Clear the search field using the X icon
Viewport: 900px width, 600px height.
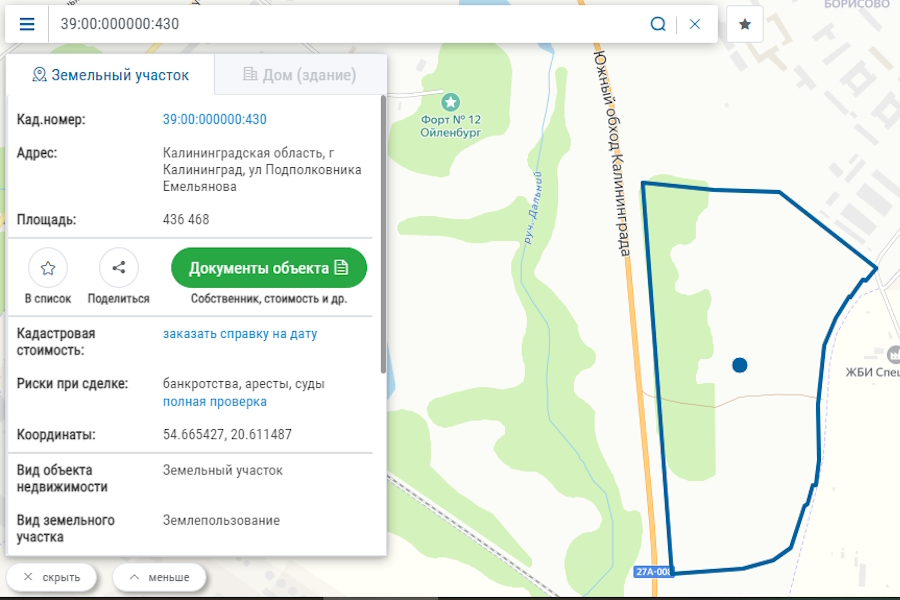click(694, 23)
